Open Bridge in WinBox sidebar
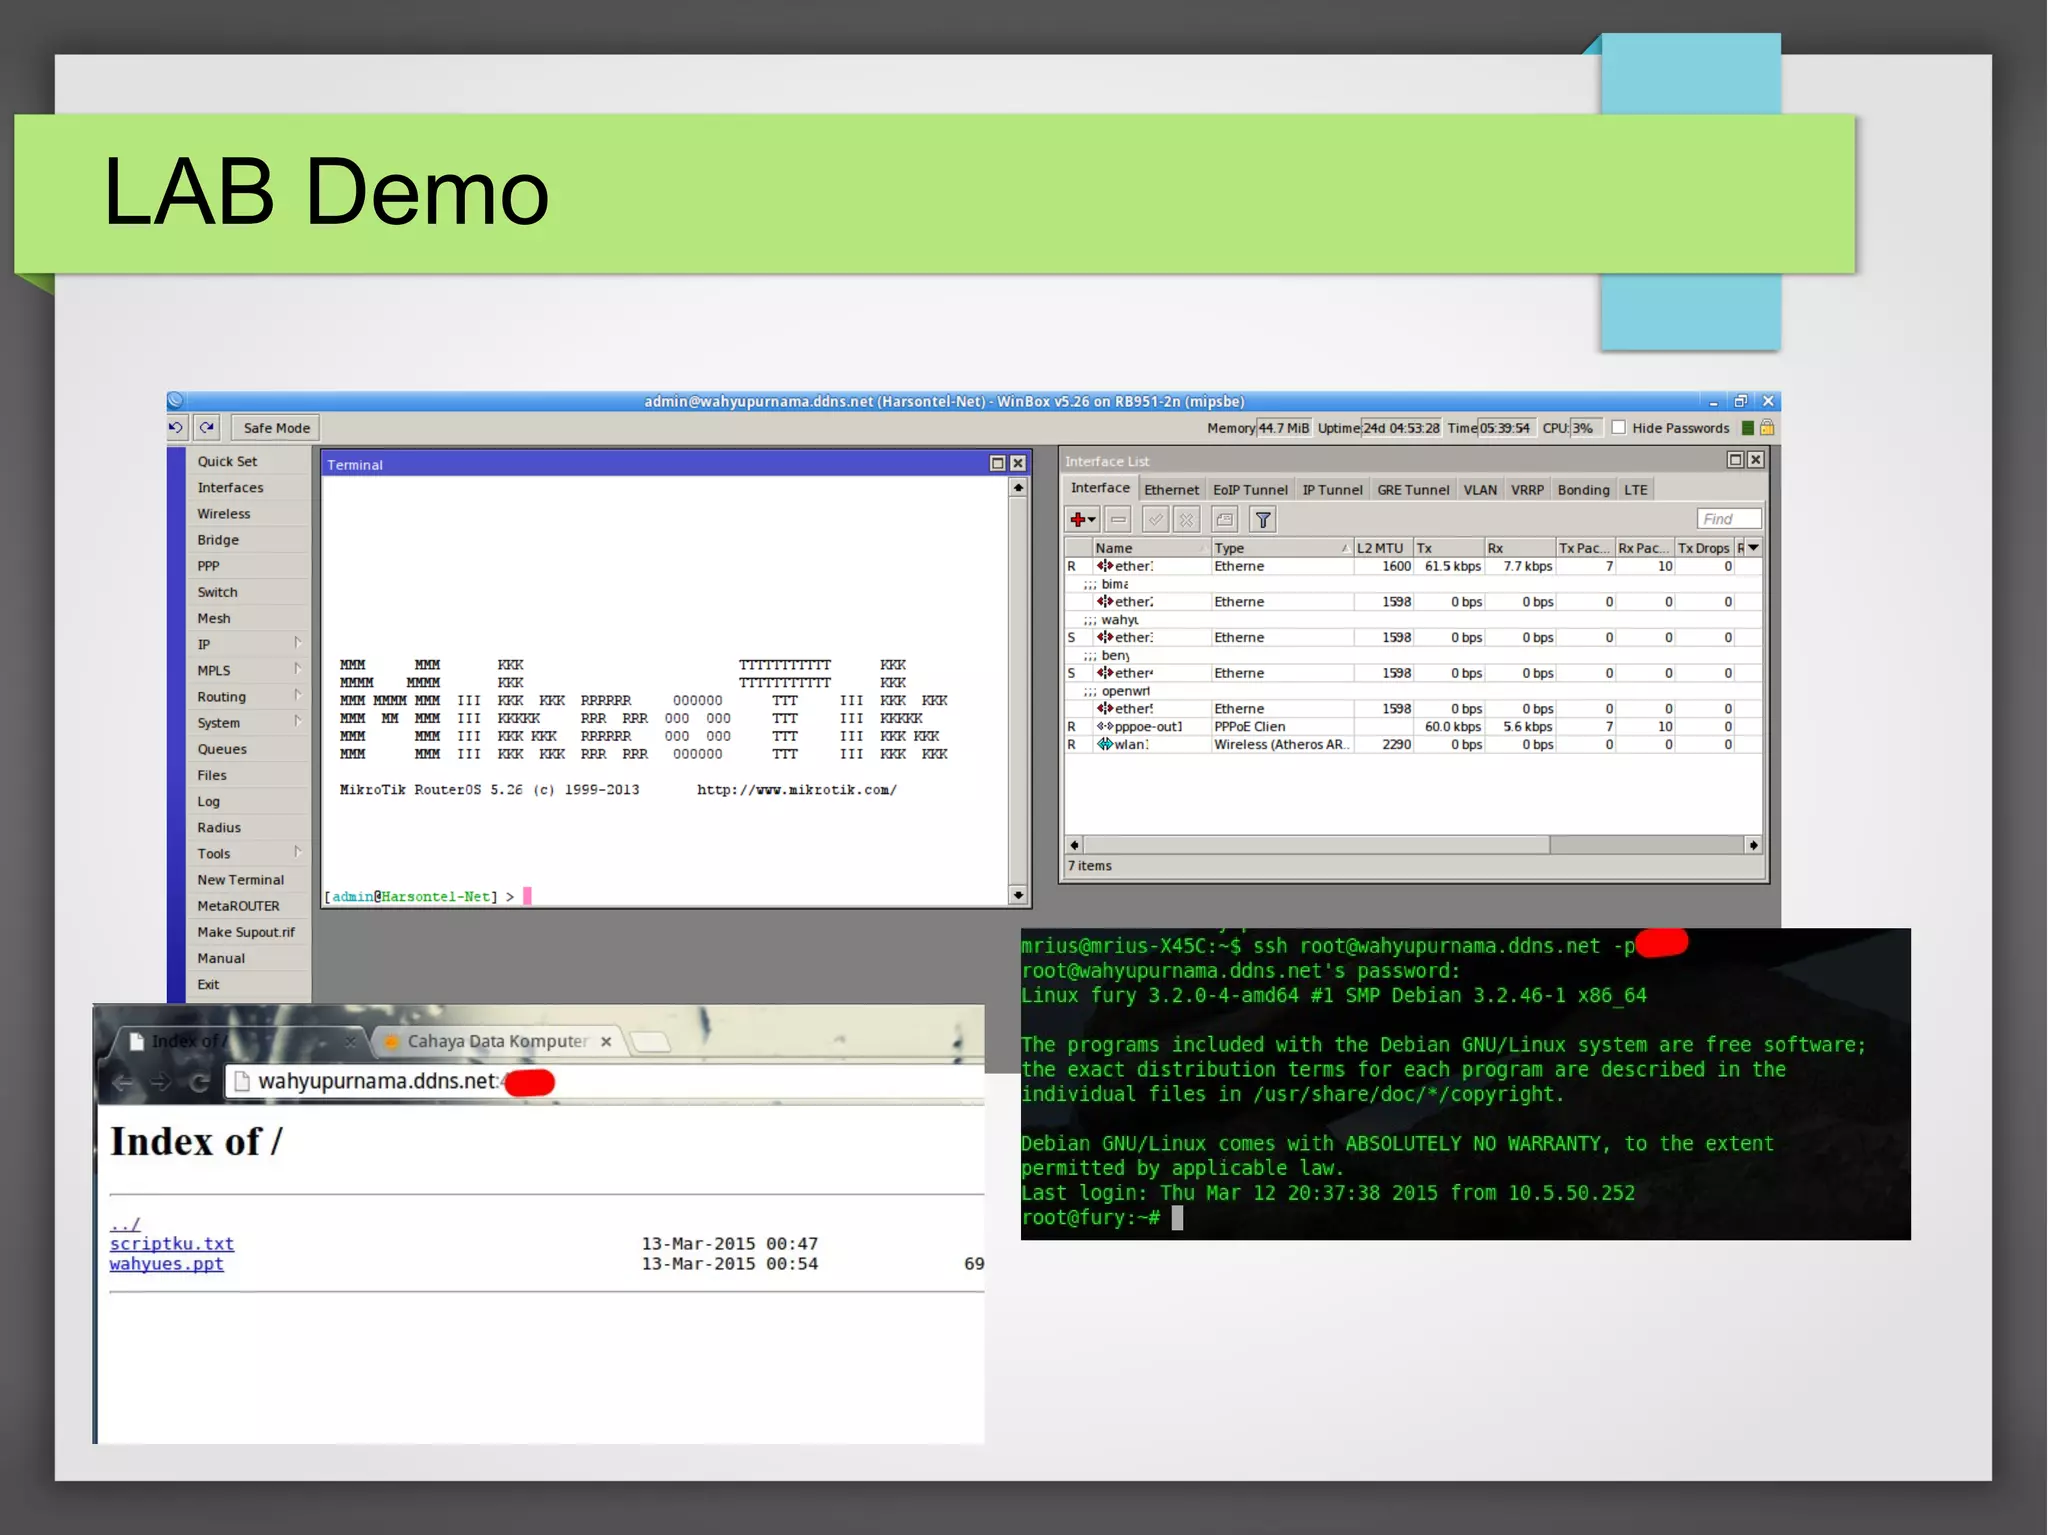The width and height of the screenshot is (2048, 1535). pos(218,540)
